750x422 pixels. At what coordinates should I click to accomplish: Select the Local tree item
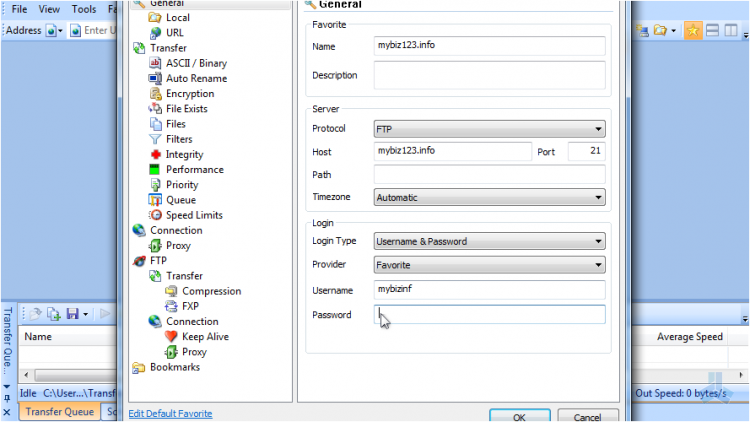[178, 18]
